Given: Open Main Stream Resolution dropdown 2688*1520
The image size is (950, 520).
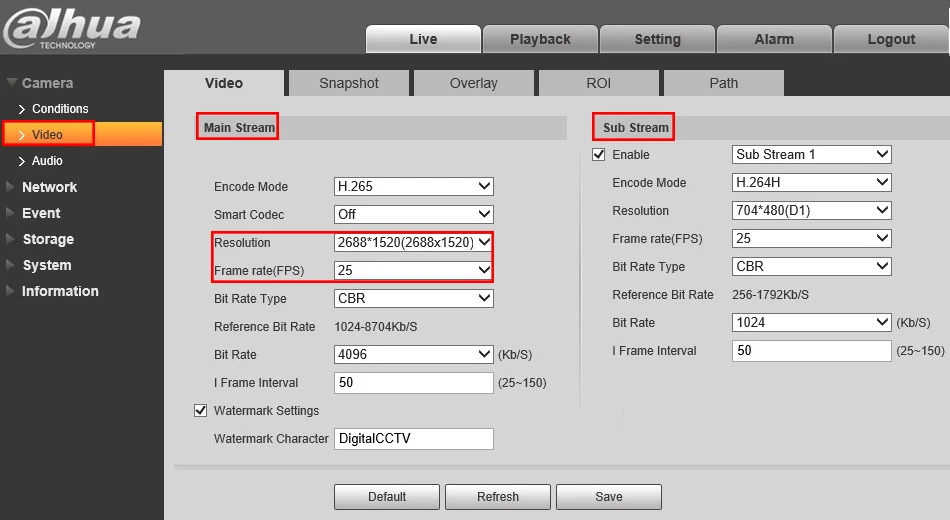Looking at the screenshot, I should click(414, 242).
